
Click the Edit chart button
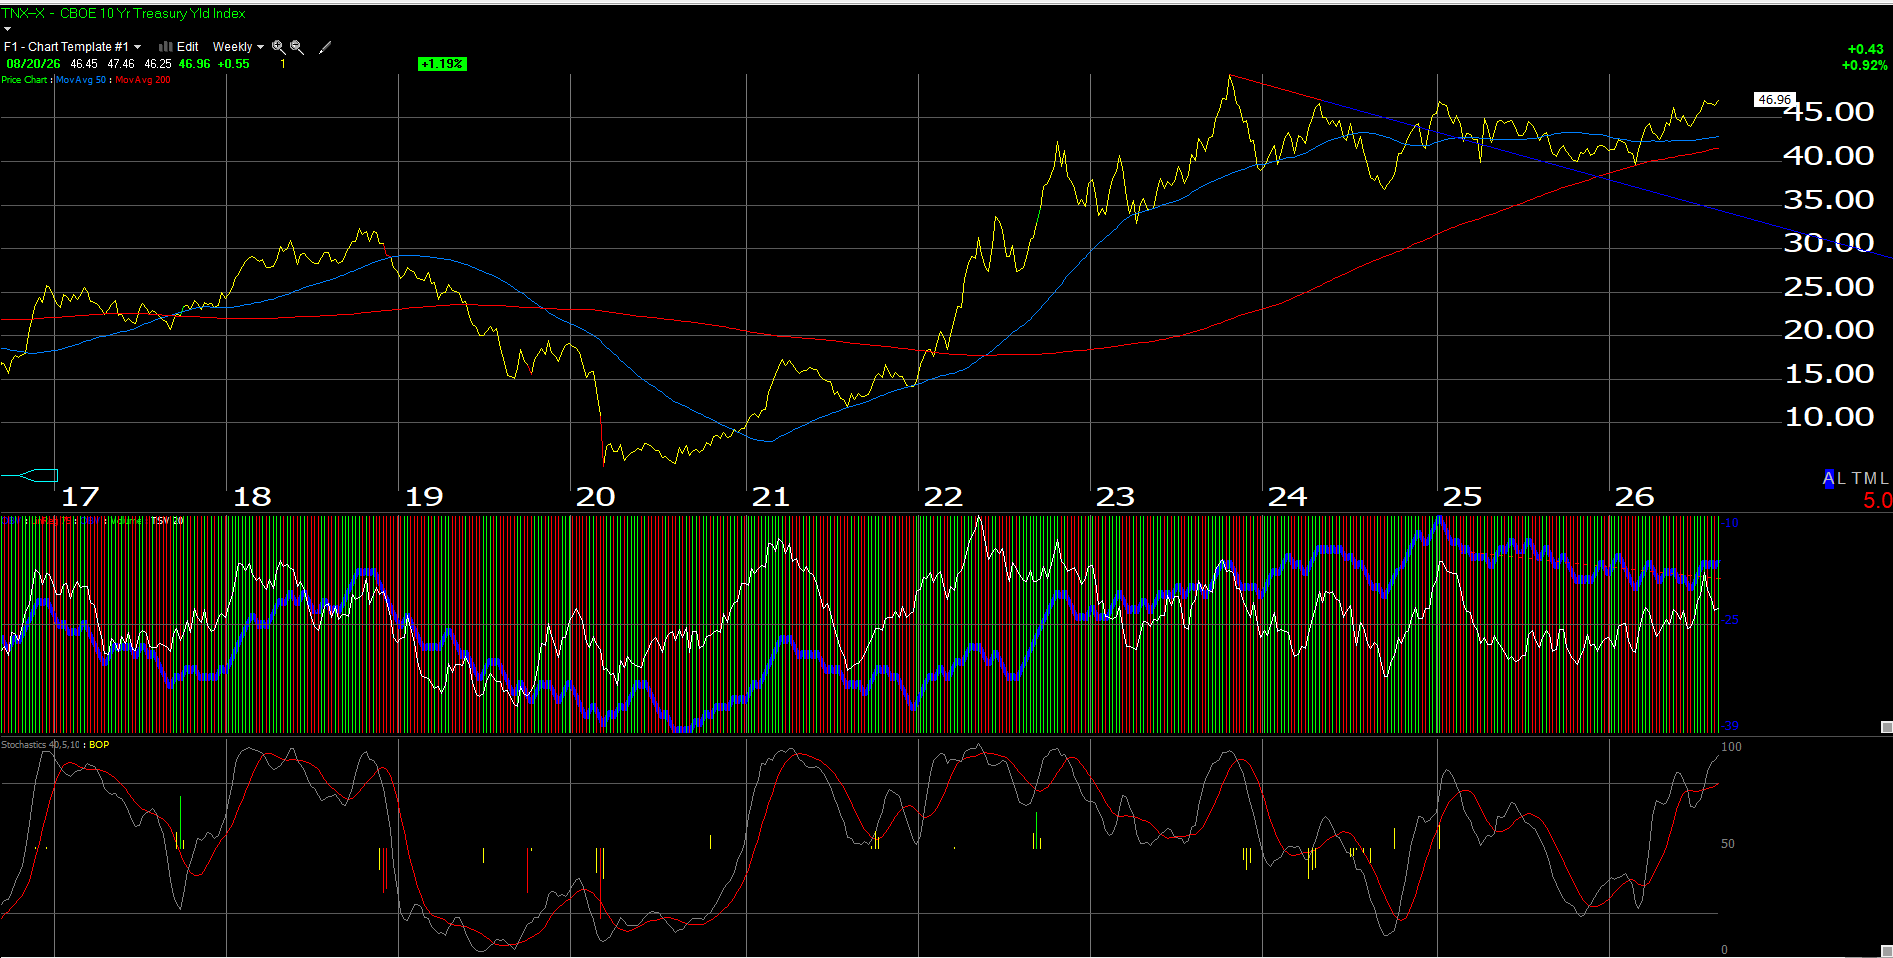click(188, 47)
